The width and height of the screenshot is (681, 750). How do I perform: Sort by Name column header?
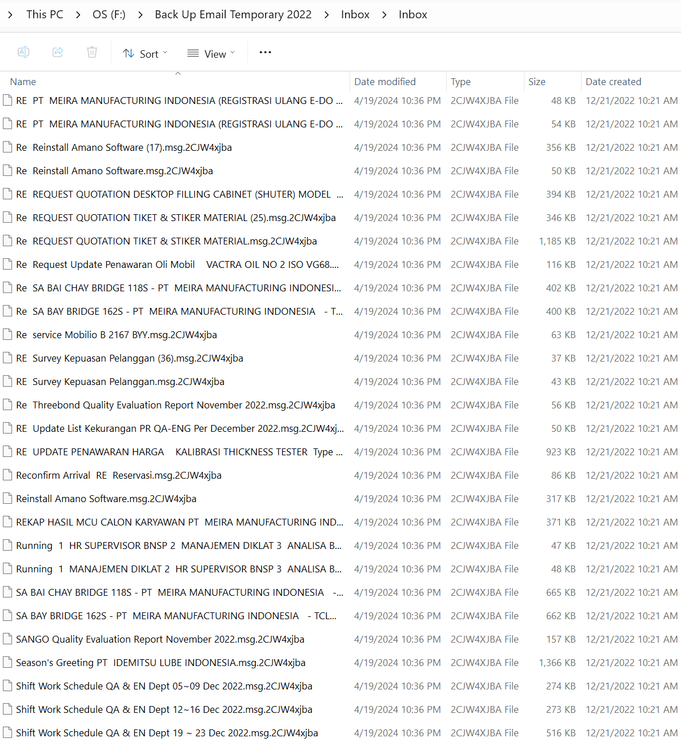23,82
